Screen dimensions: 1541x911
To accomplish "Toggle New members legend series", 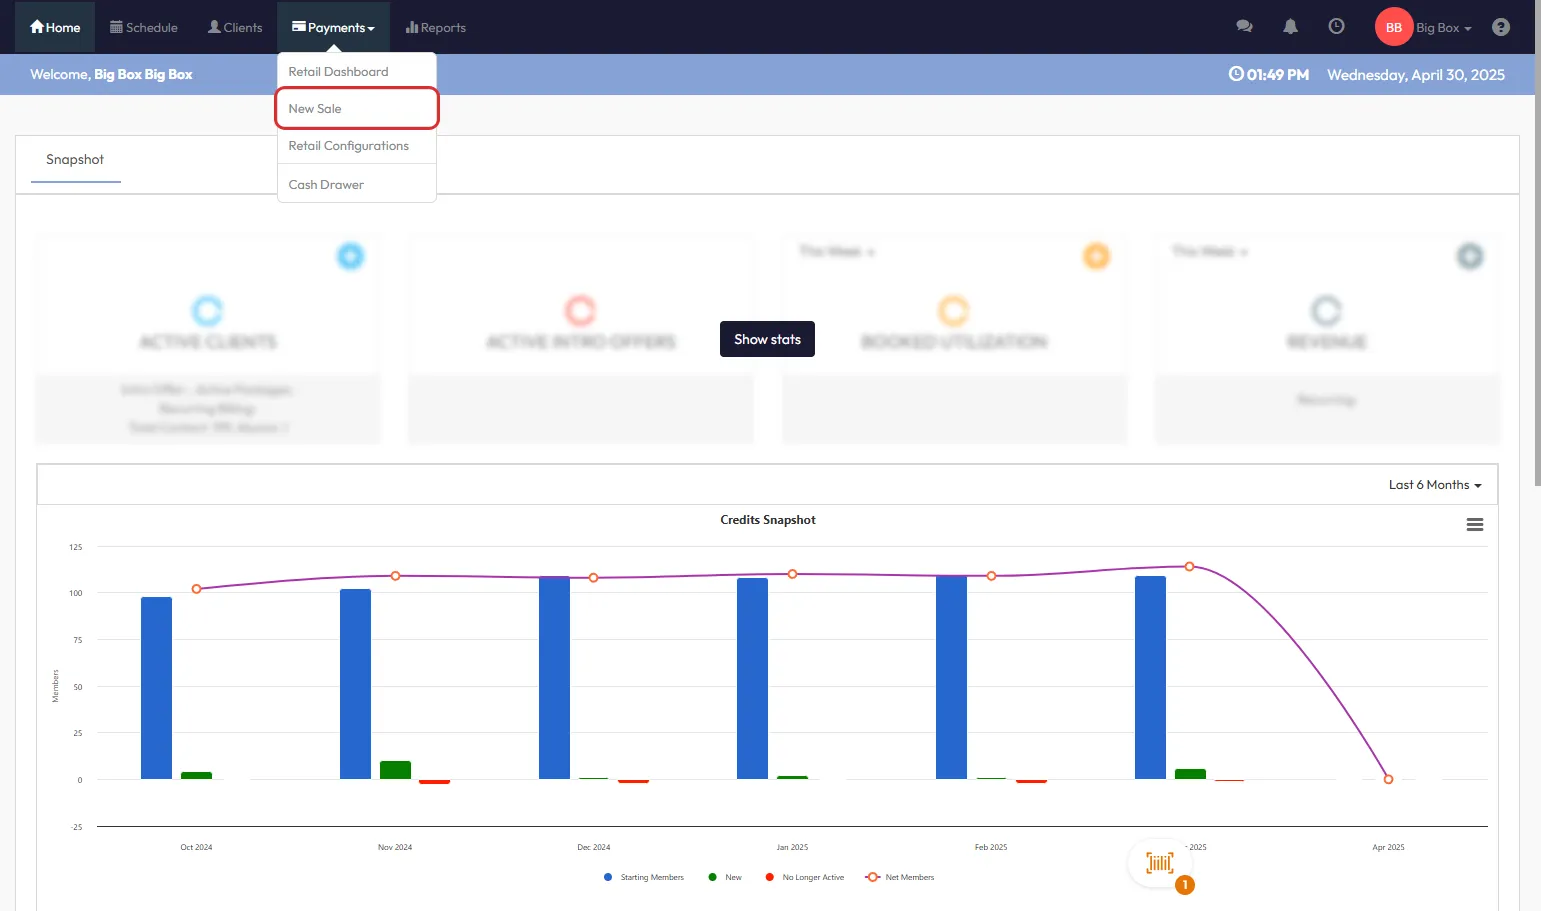I will pos(725,877).
